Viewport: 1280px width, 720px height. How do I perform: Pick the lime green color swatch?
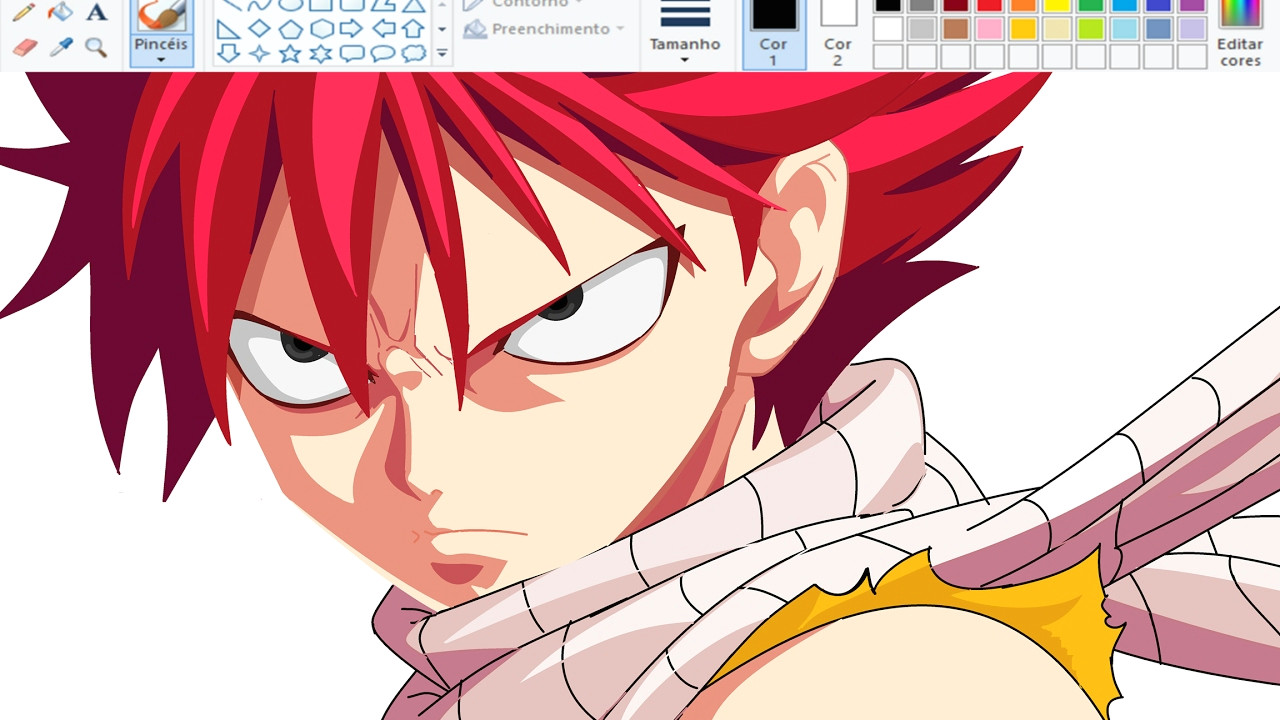1091,29
